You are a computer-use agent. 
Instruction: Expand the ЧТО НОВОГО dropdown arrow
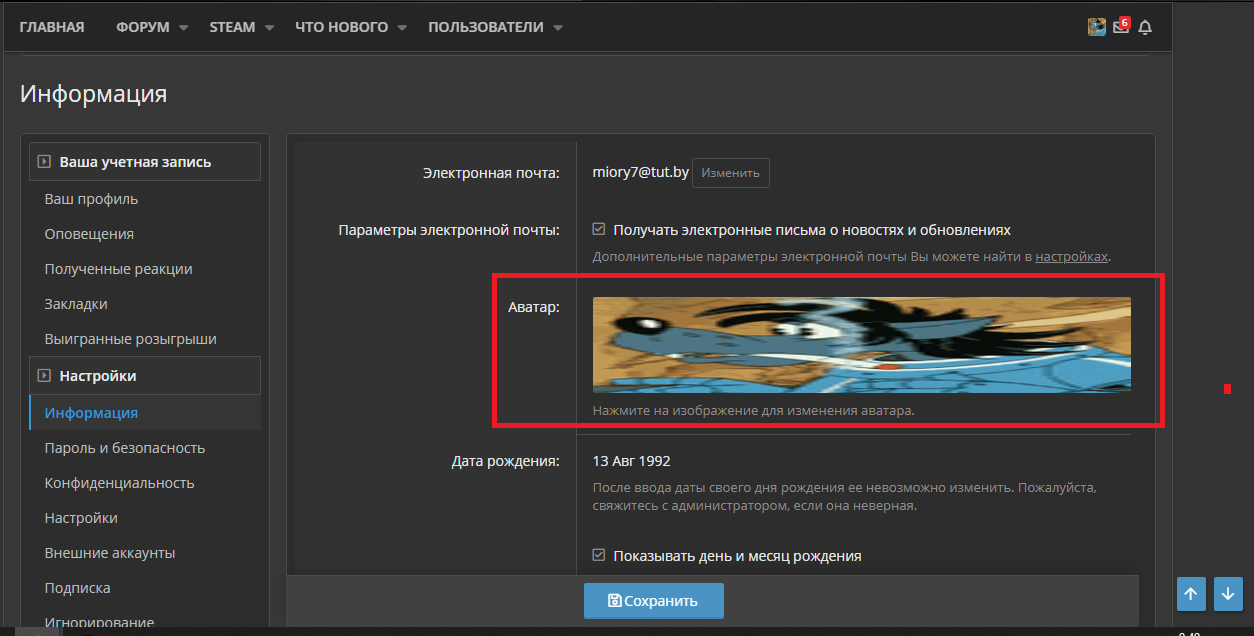coord(402,28)
